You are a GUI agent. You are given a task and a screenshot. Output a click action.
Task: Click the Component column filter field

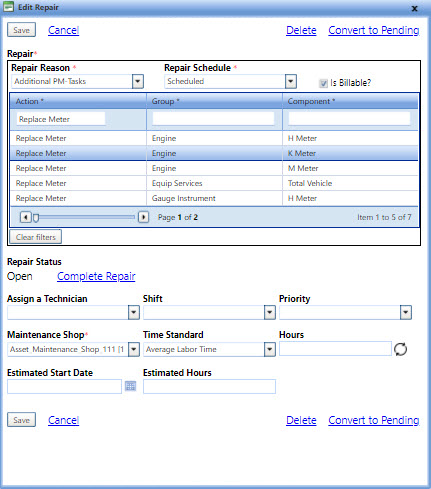click(x=349, y=119)
